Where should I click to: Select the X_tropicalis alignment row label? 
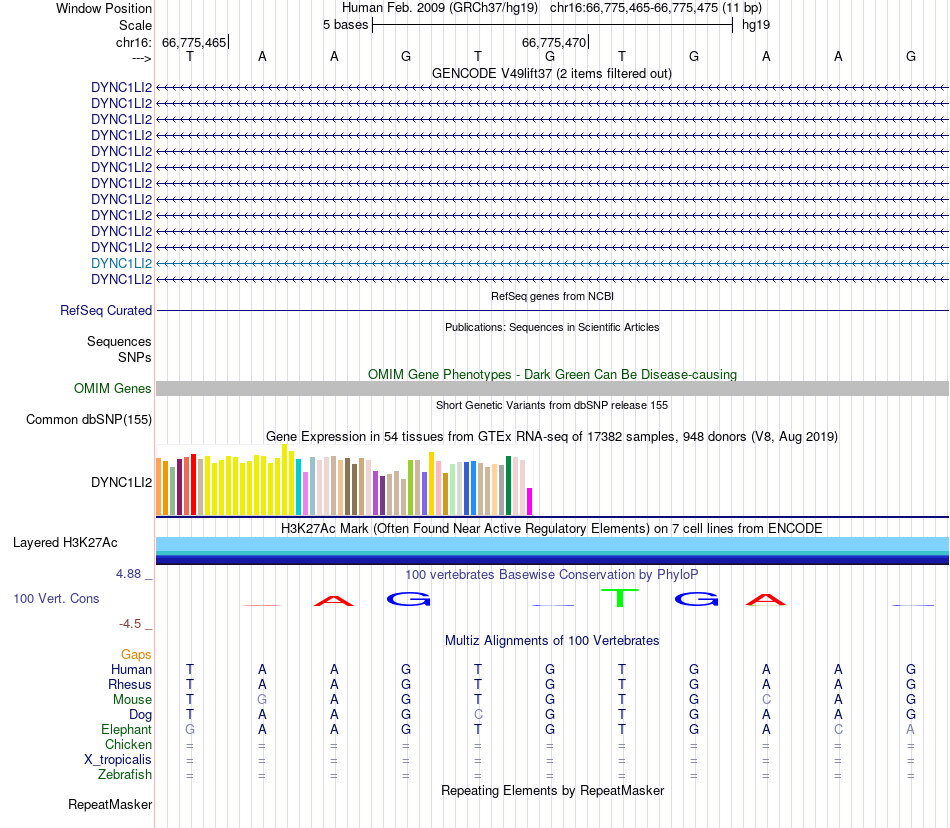pos(118,760)
